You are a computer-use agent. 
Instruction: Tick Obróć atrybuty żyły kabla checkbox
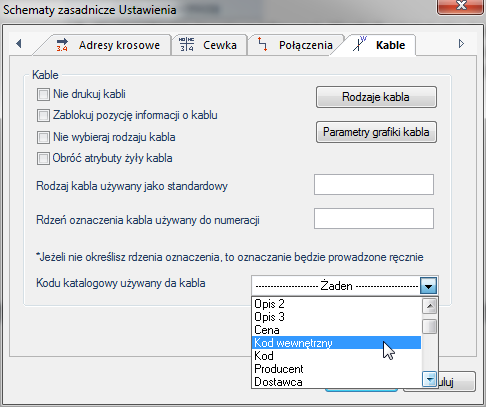click(x=43, y=158)
